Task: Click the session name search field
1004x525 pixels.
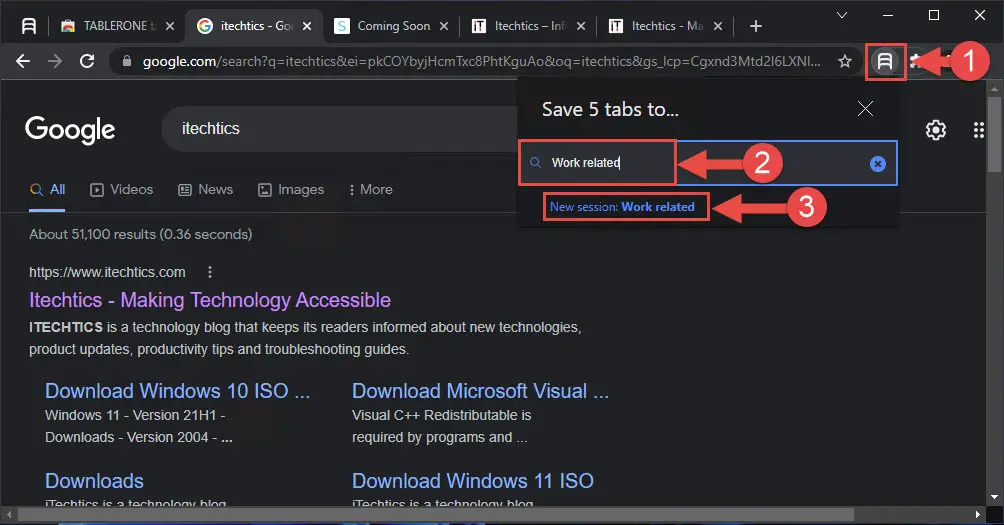Action: [x=708, y=163]
